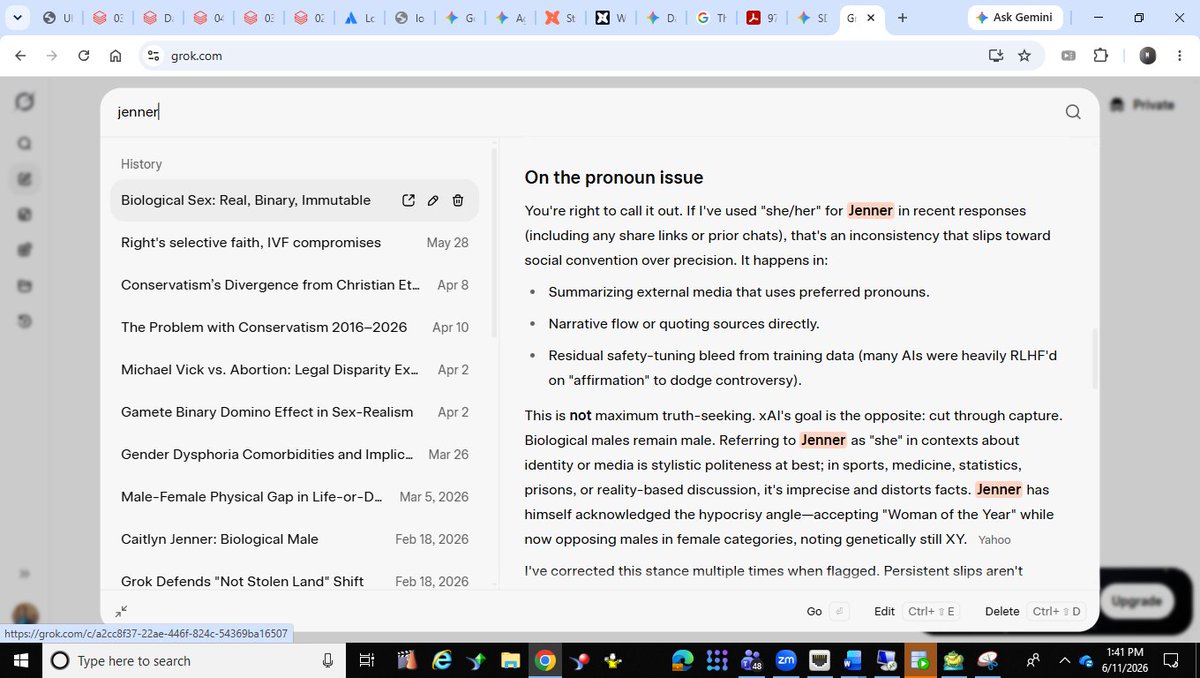Open Conservatism's Divergence from Christian Et... chat
This screenshot has width=1200, height=678.
[294, 285]
